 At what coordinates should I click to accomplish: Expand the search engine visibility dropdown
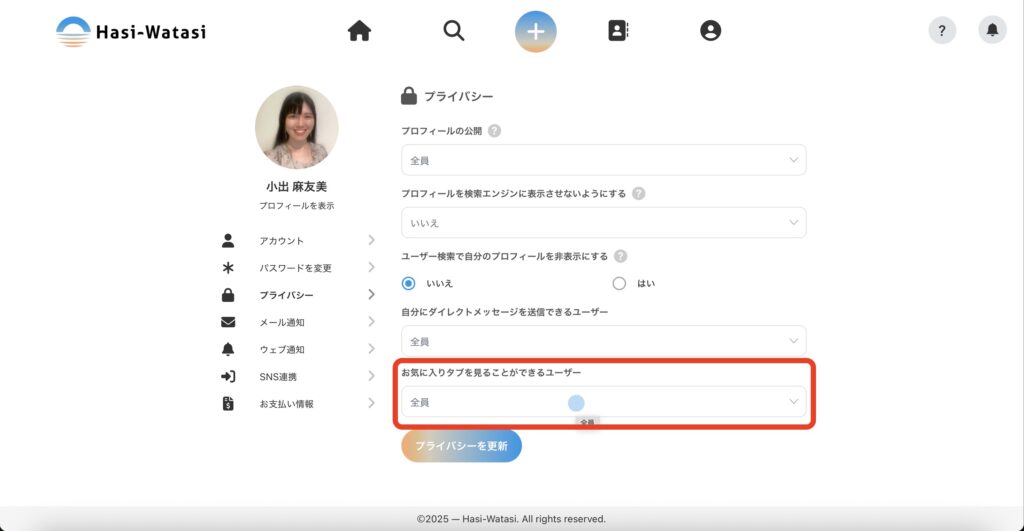click(x=603, y=222)
